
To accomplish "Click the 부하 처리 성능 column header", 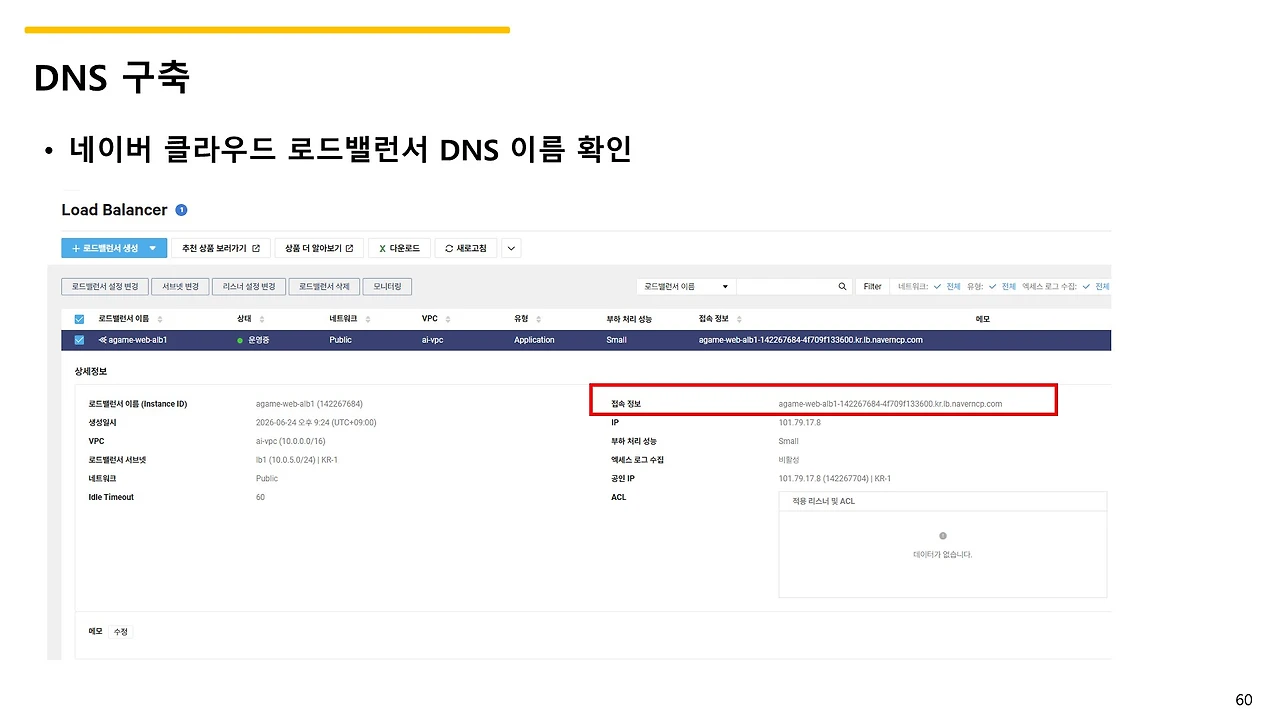I will tap(629, 319).
